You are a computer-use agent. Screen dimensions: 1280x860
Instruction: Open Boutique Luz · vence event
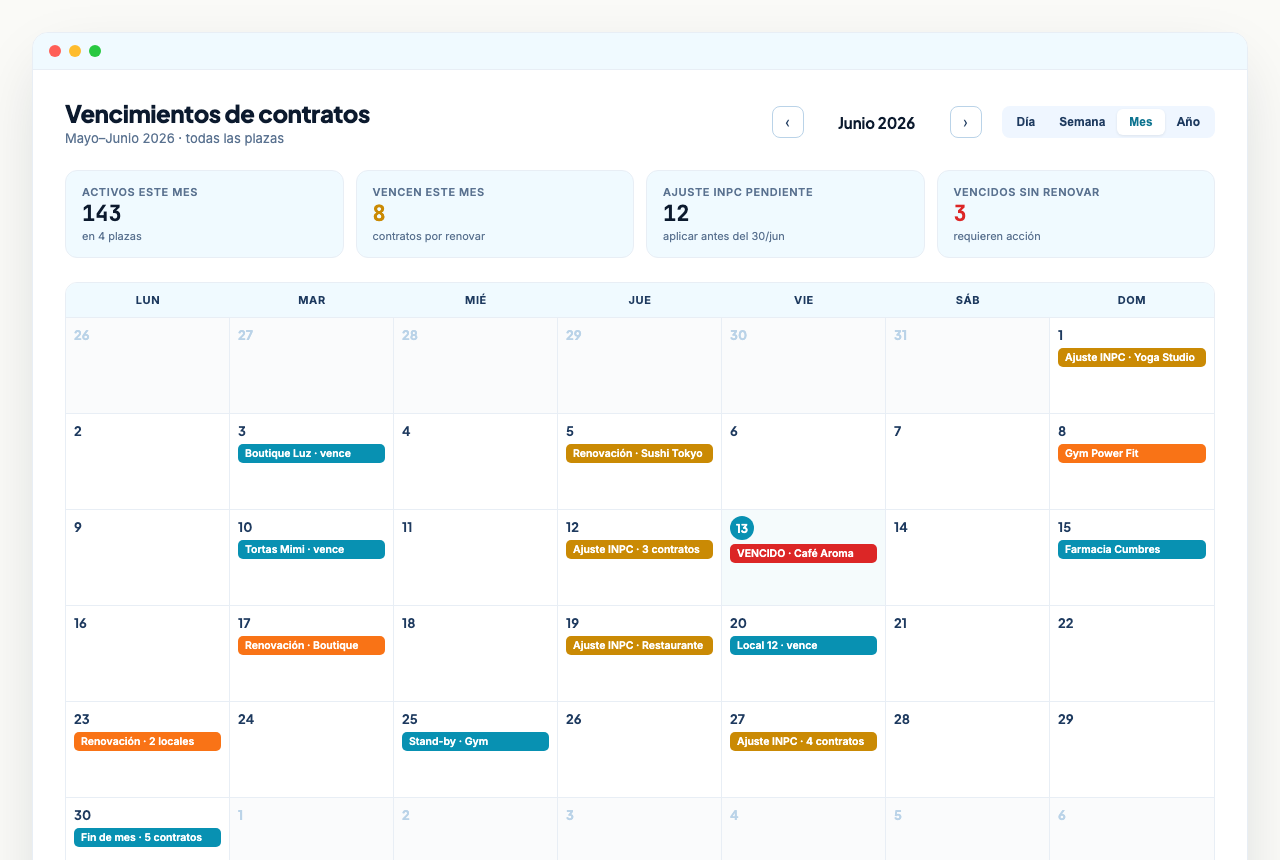click(311, 453)
